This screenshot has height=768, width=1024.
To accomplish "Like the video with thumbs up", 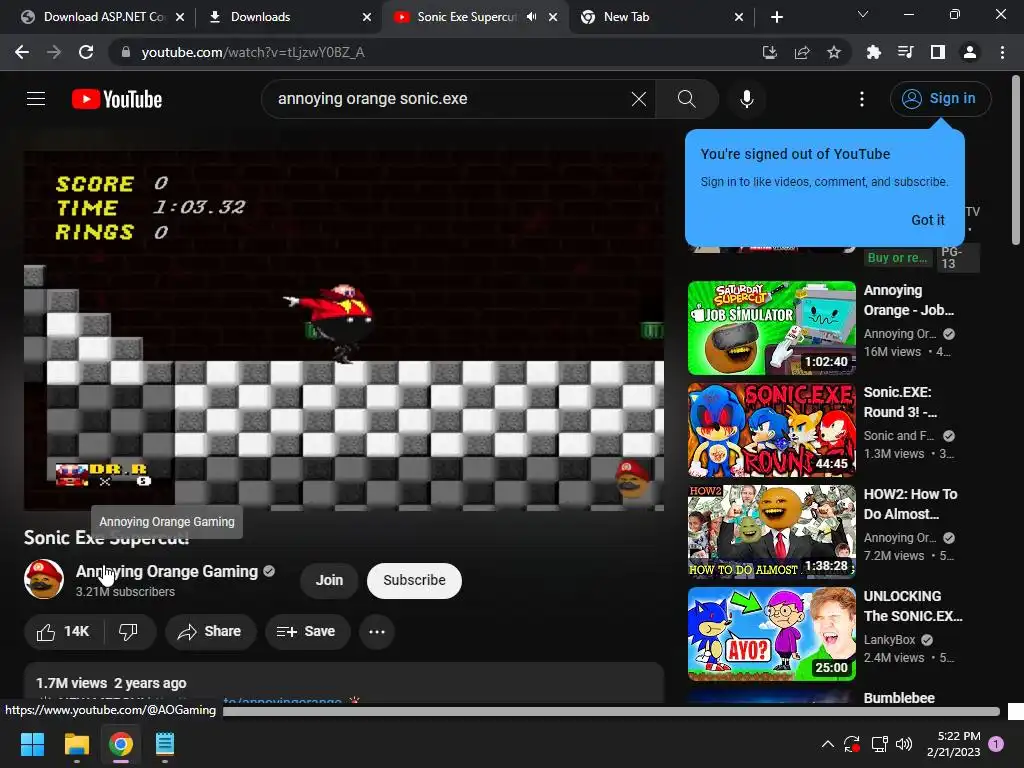I will (x=63, y=632).
